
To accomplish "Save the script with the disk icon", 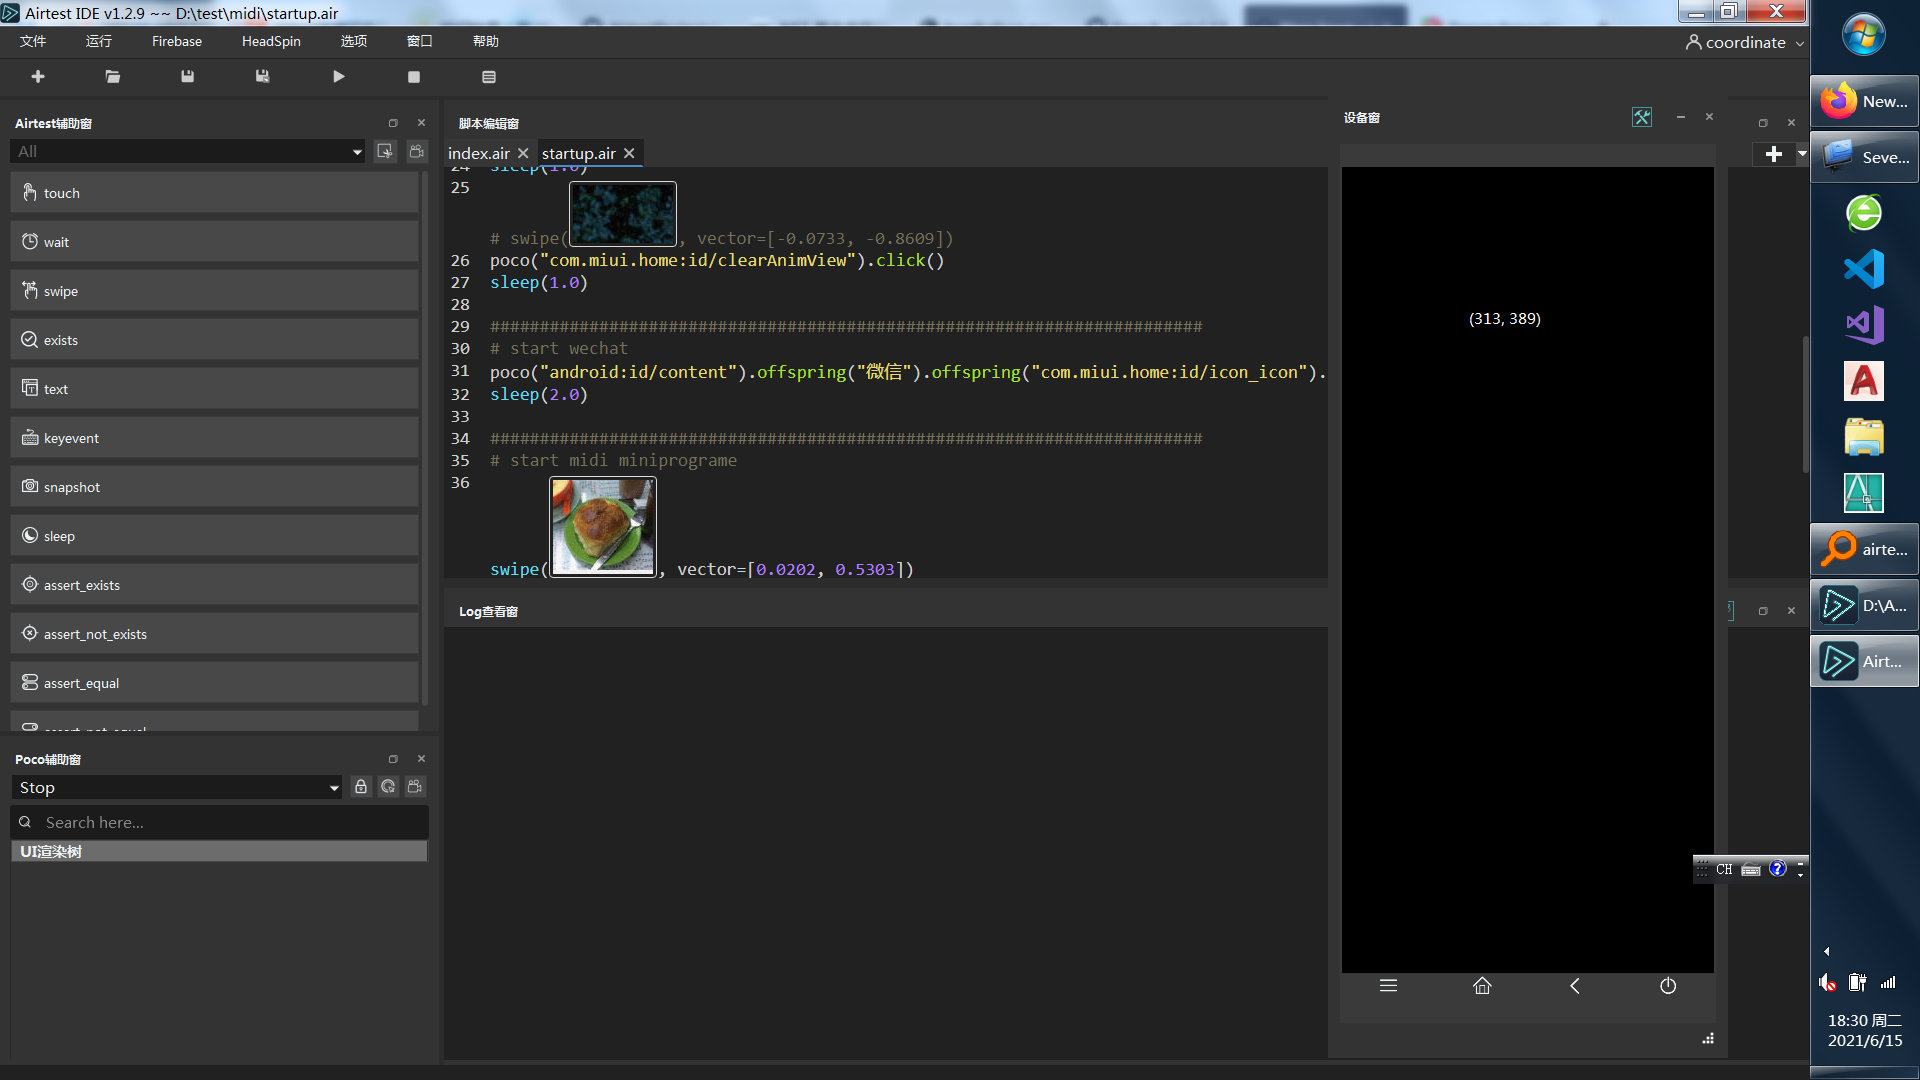I will [x=187, y=77].
